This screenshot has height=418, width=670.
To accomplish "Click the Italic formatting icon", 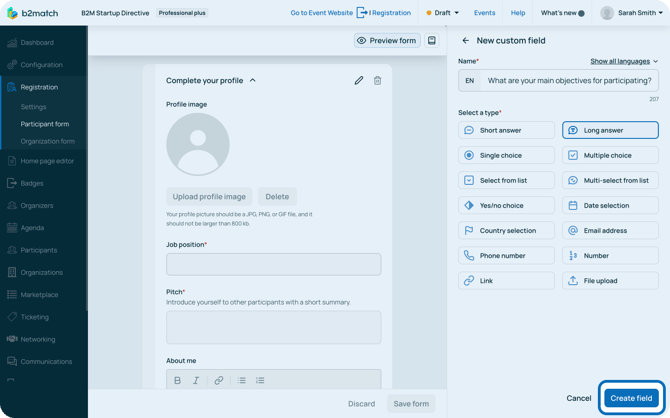I will [196, 380].
